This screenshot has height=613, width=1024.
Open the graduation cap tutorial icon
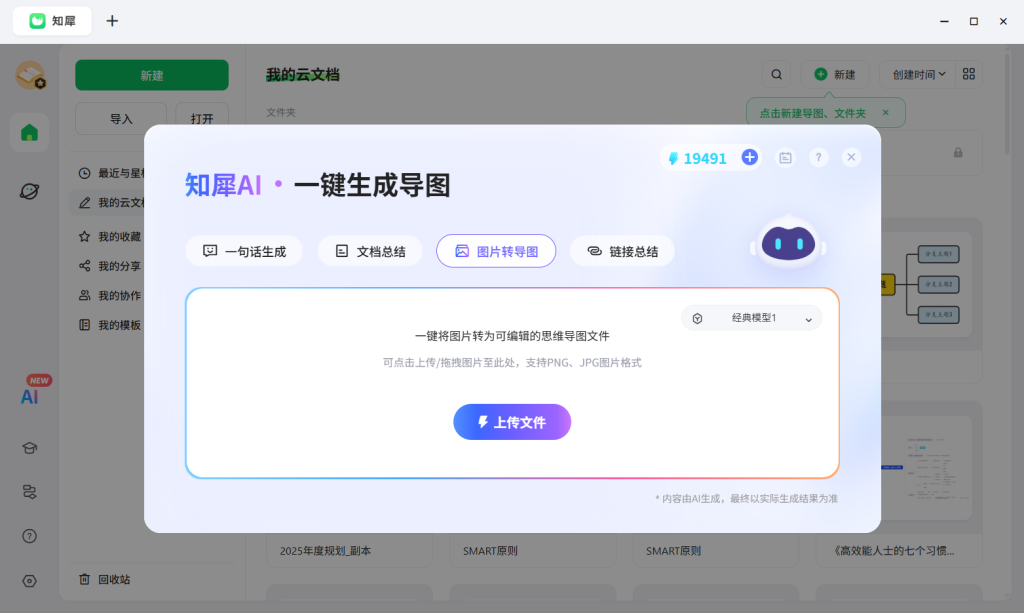(29, 448)
